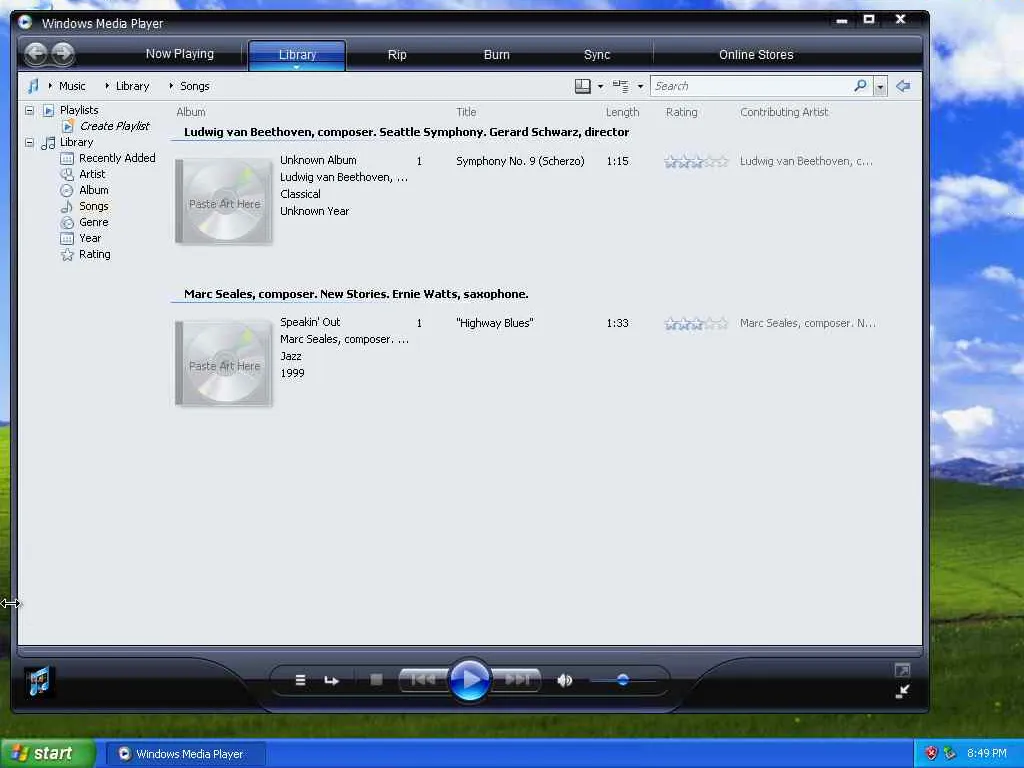The image size is (1024, 768).
Task: Click the Create Playlist link
Action: (115, 126)
